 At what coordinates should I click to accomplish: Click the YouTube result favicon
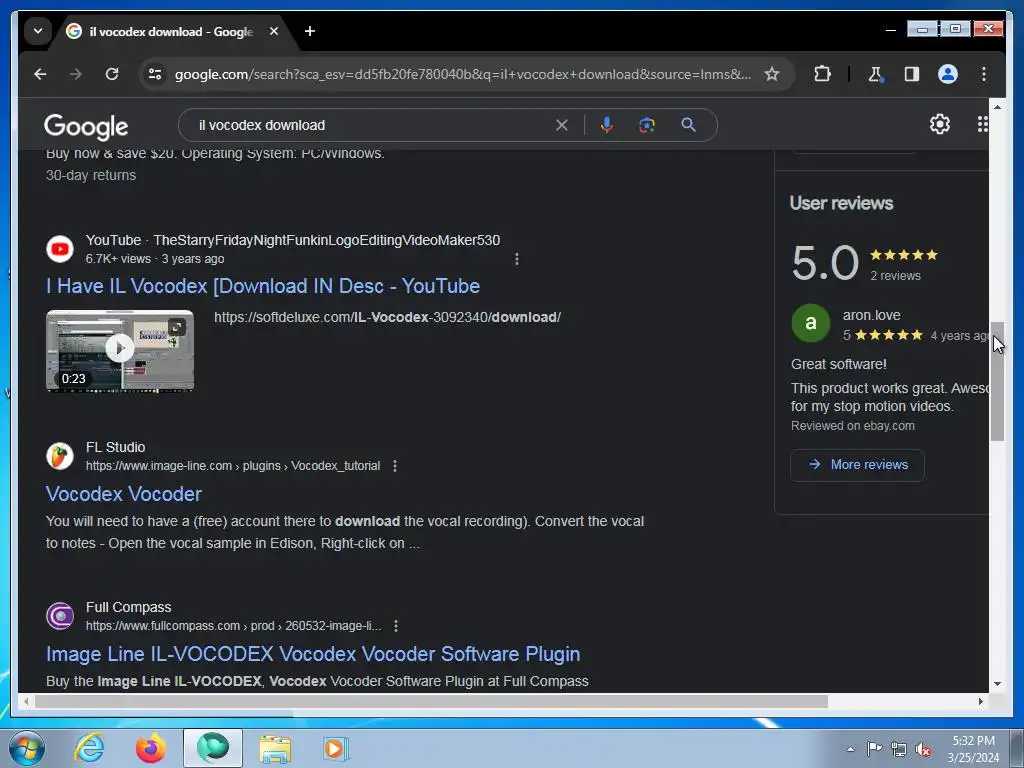59,249
